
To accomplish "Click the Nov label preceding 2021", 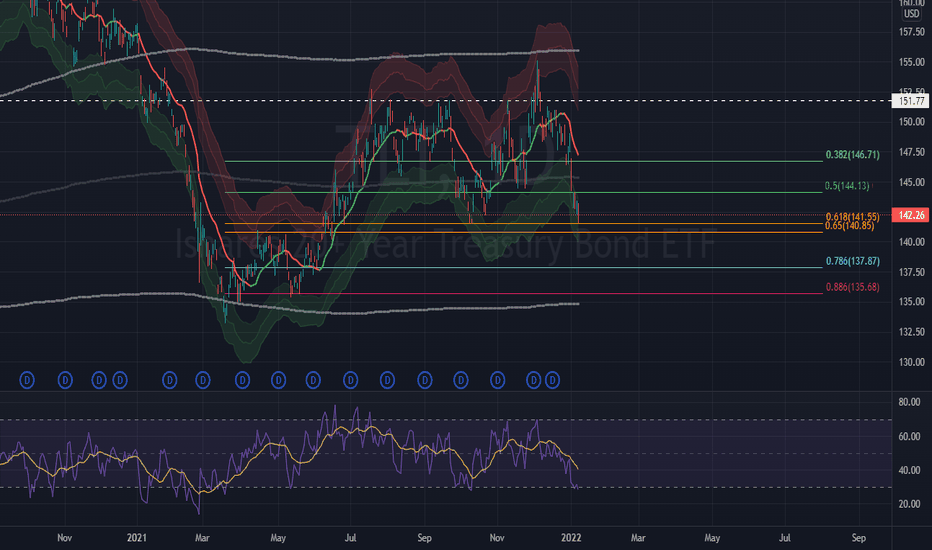I will pyautogui.click(x=64, y=538).
